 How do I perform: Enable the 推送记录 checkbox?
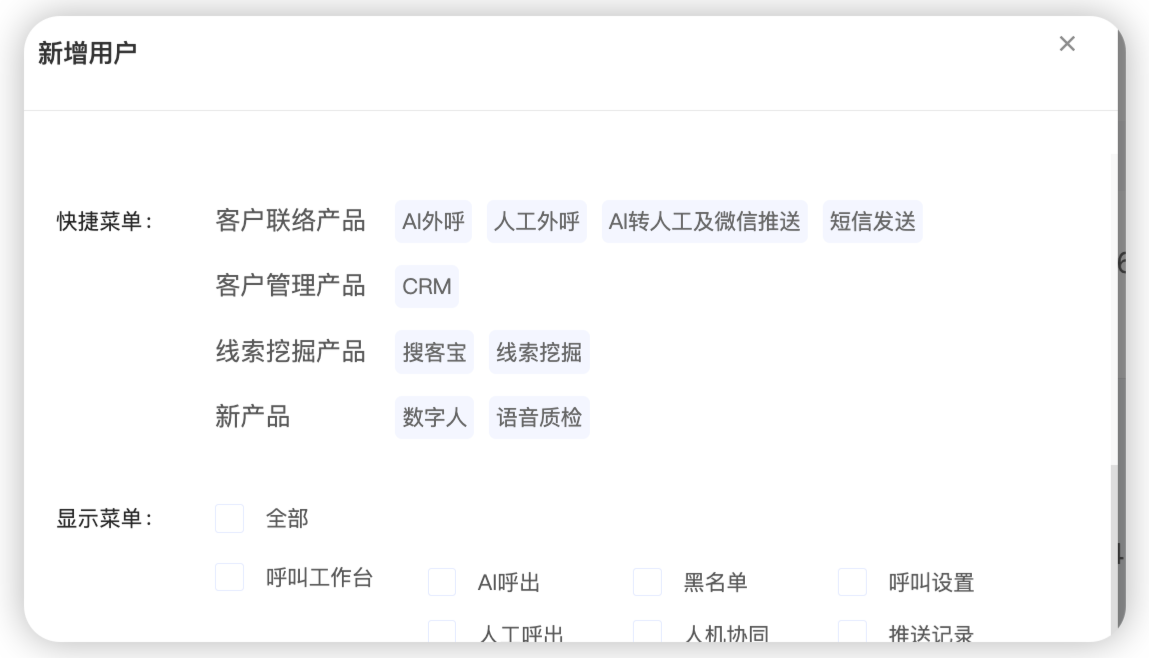point(852,632)
